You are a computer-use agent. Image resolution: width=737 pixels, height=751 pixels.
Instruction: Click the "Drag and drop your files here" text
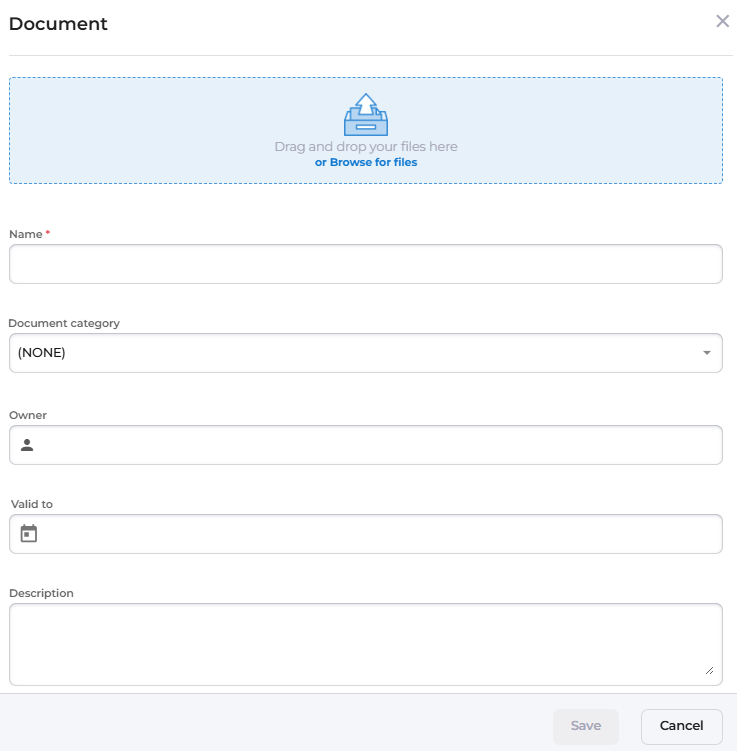coord(366,146)
